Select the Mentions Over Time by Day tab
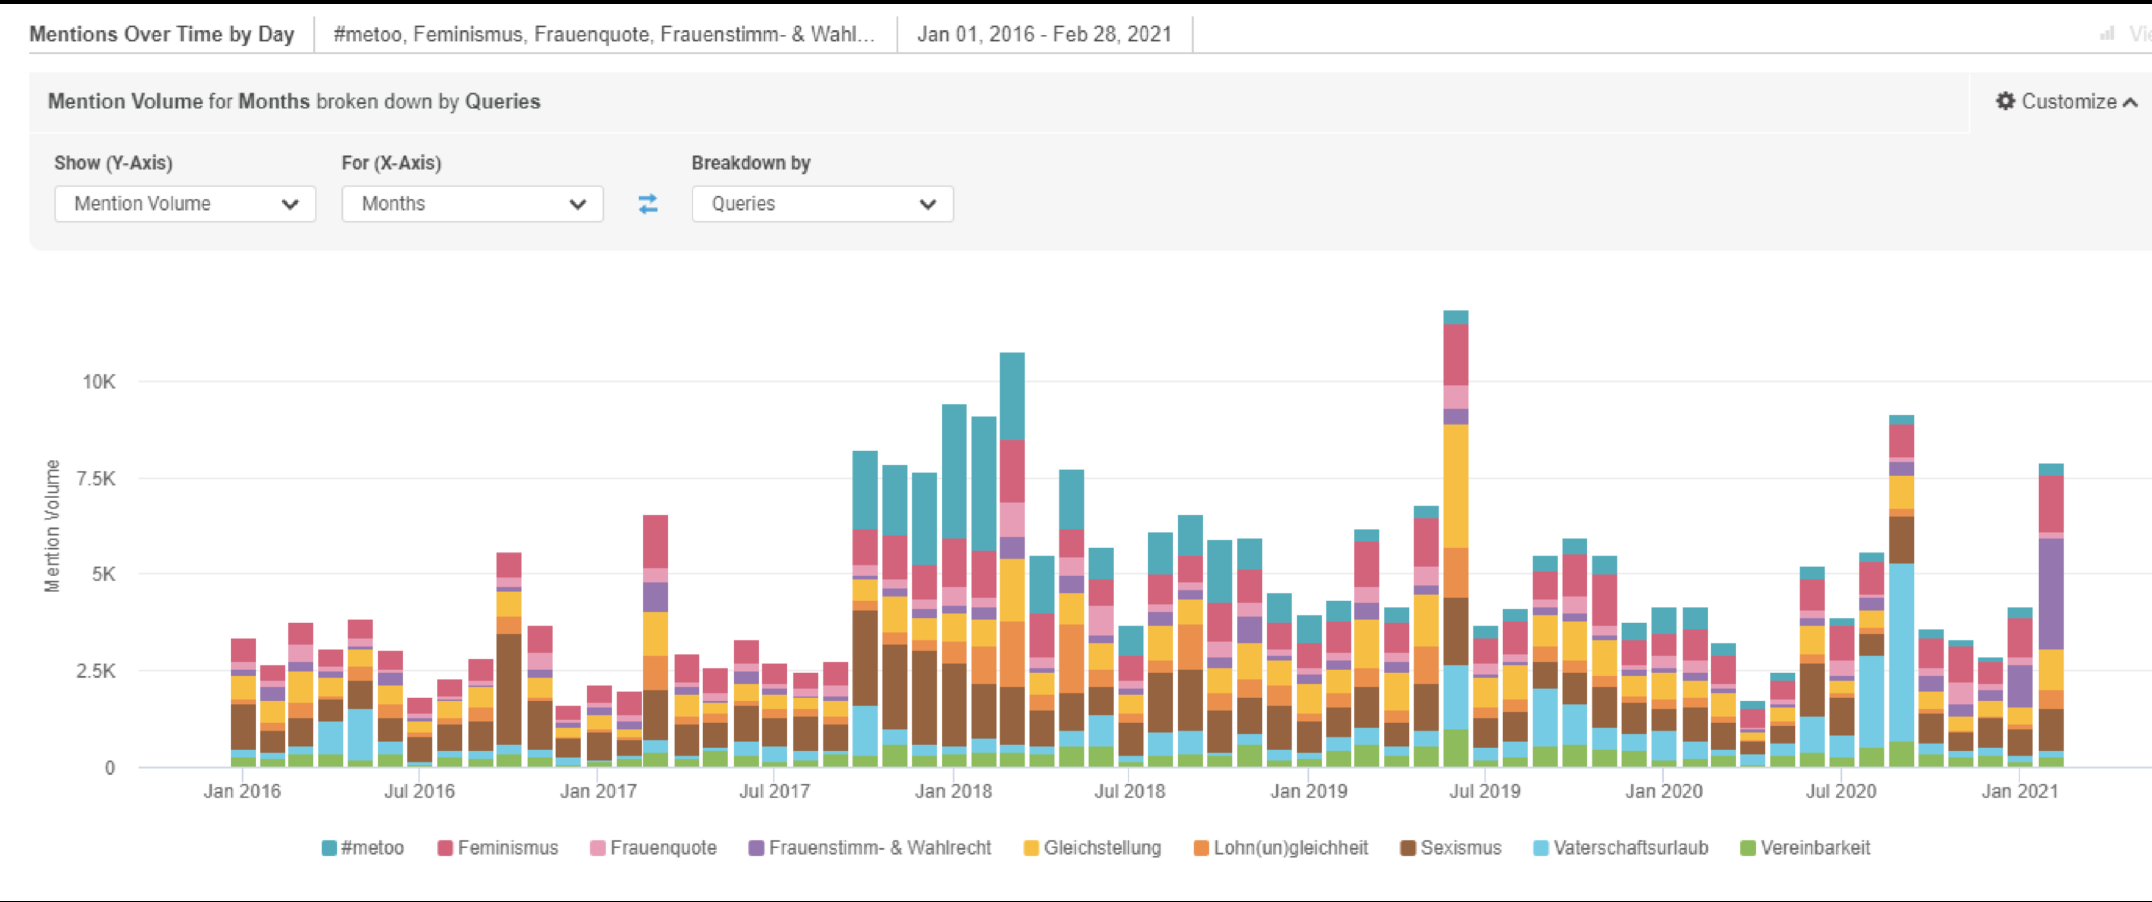Image resolution: width=2152 pixels, height=902 pixels. point(162,34)
